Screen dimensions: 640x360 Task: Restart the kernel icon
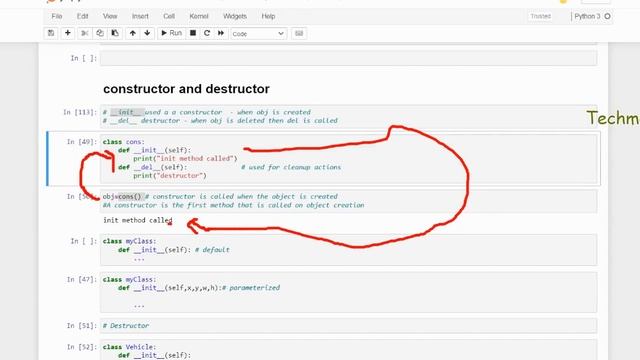(x=207, y=33)
